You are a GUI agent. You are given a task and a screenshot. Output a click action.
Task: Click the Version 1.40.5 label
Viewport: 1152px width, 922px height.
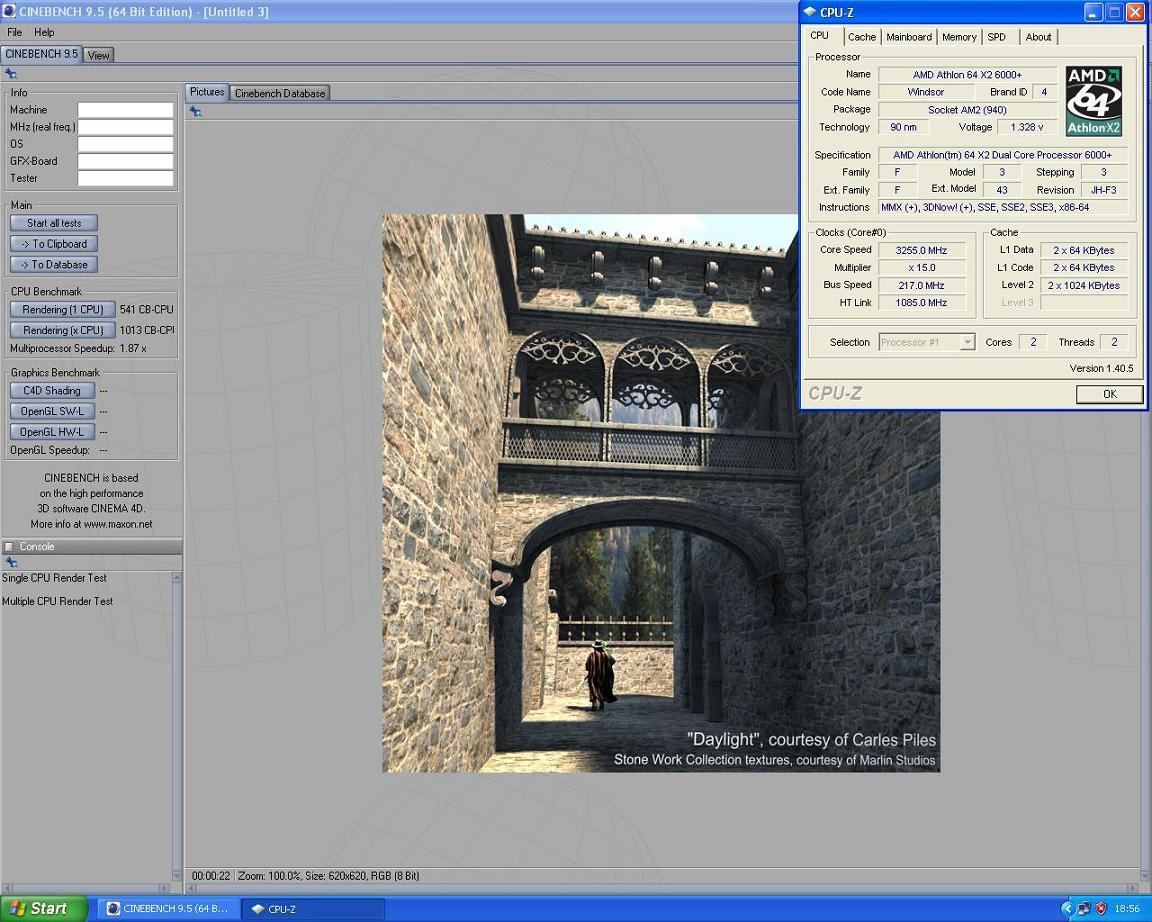1101,369
